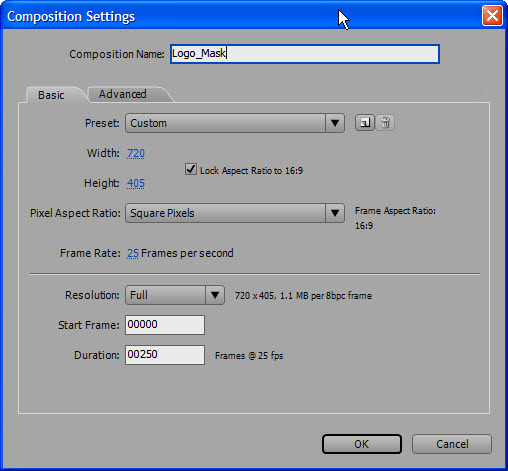
Task: Click the Composition Name text field
Action: pos(305,54)
